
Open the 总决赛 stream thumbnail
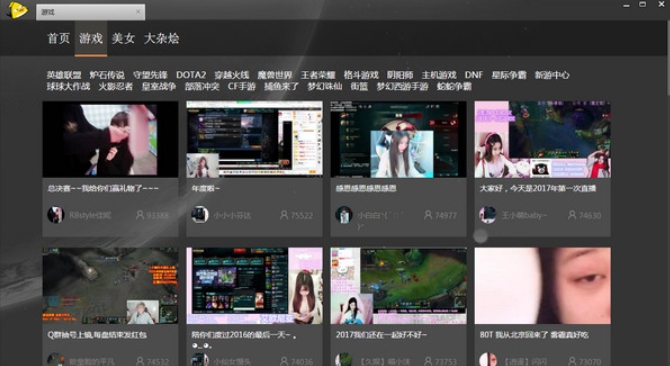point(110,139)
